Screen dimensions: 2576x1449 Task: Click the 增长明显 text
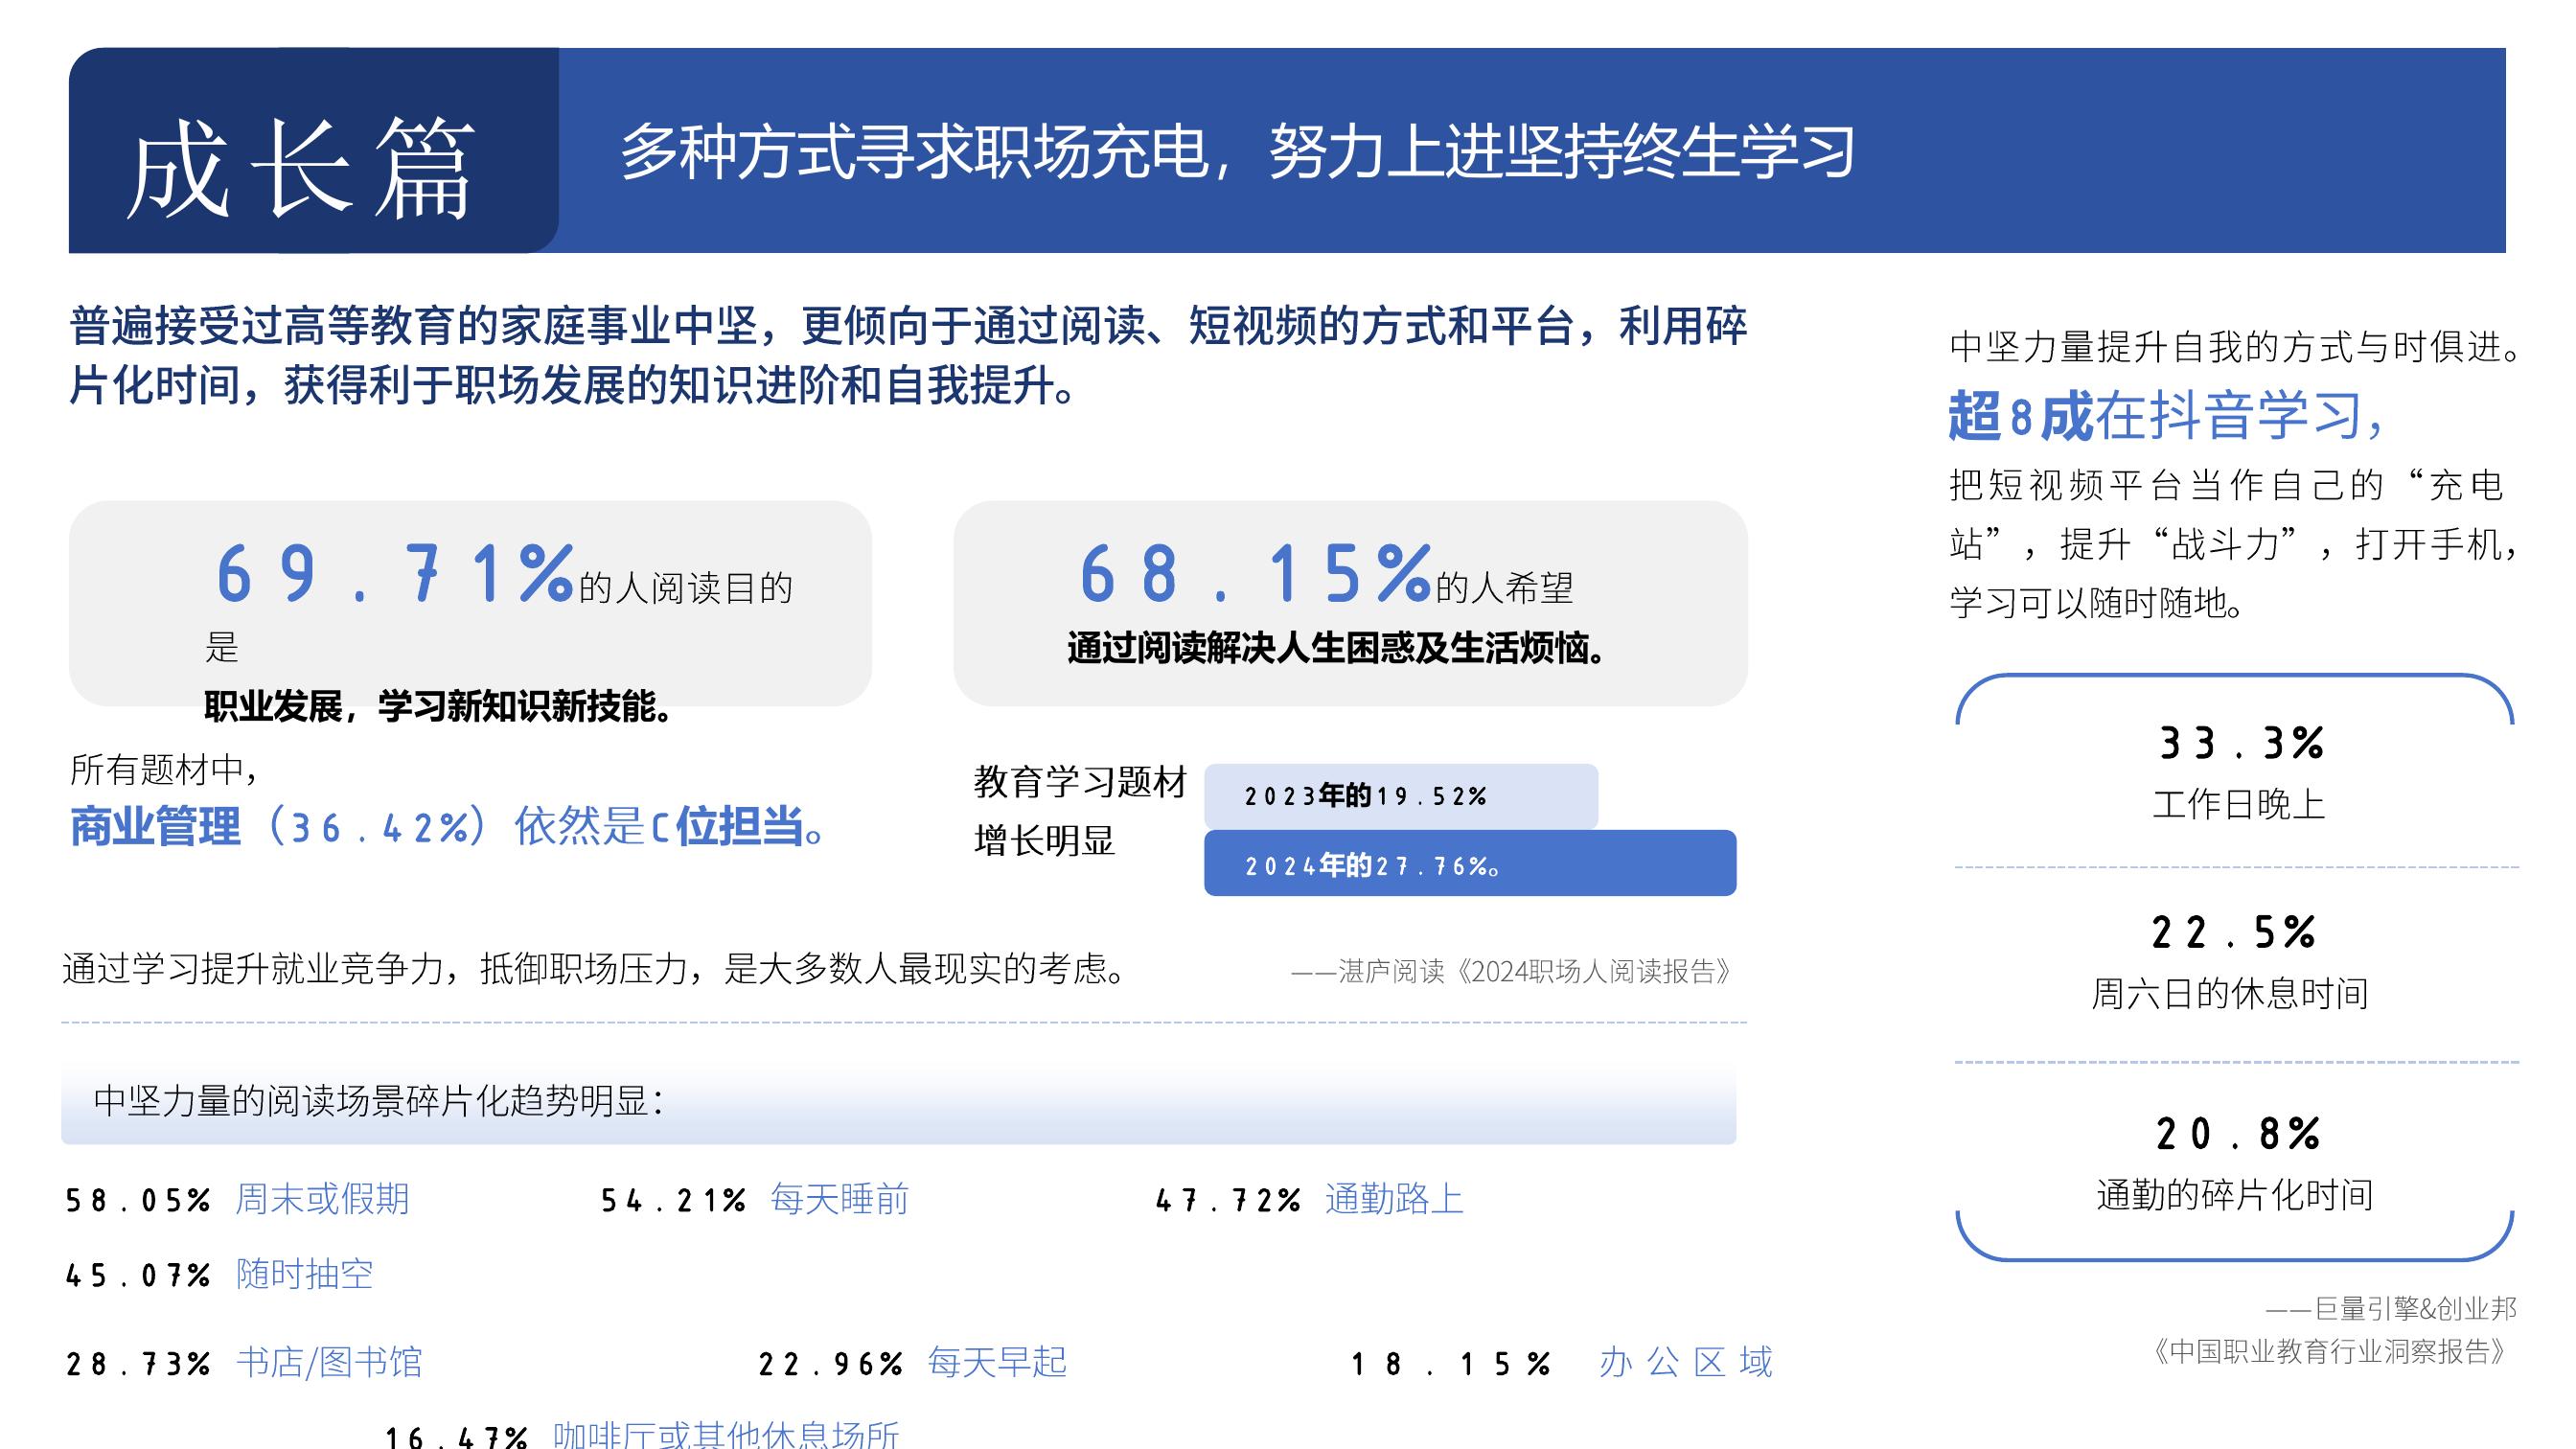click(1044, 840)
